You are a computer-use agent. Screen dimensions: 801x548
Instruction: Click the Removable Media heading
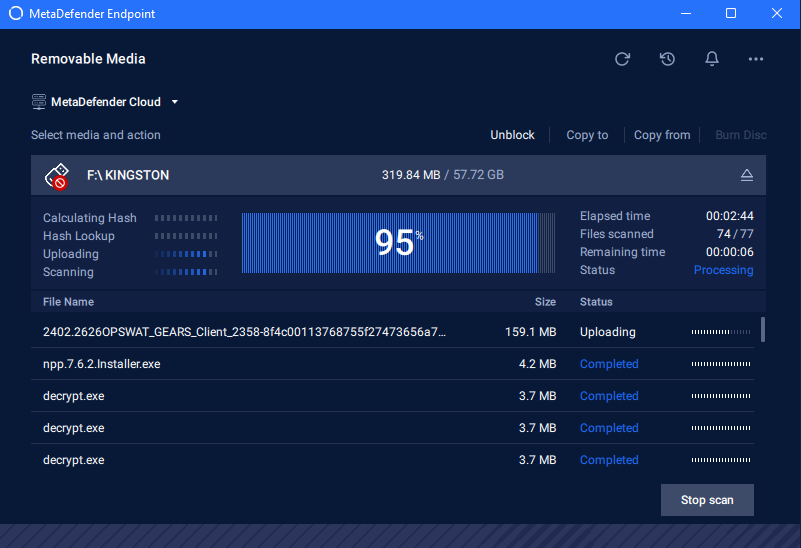coord(88,59)
